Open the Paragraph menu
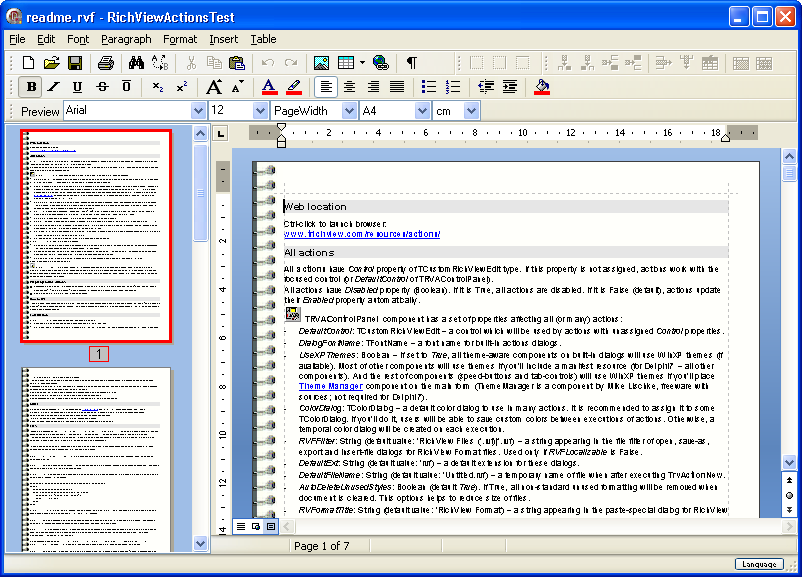802x577 pixels. [126, 39]
